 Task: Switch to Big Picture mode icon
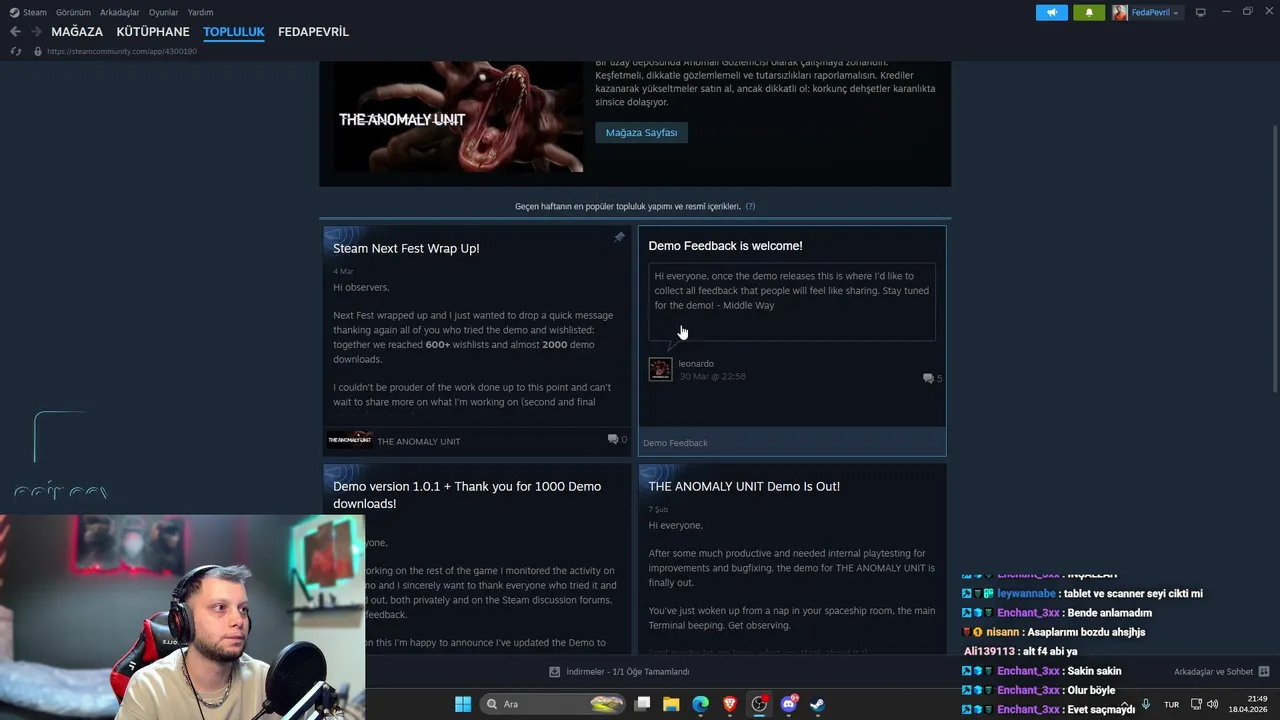pyautogui.click(x=1201, y=12)
